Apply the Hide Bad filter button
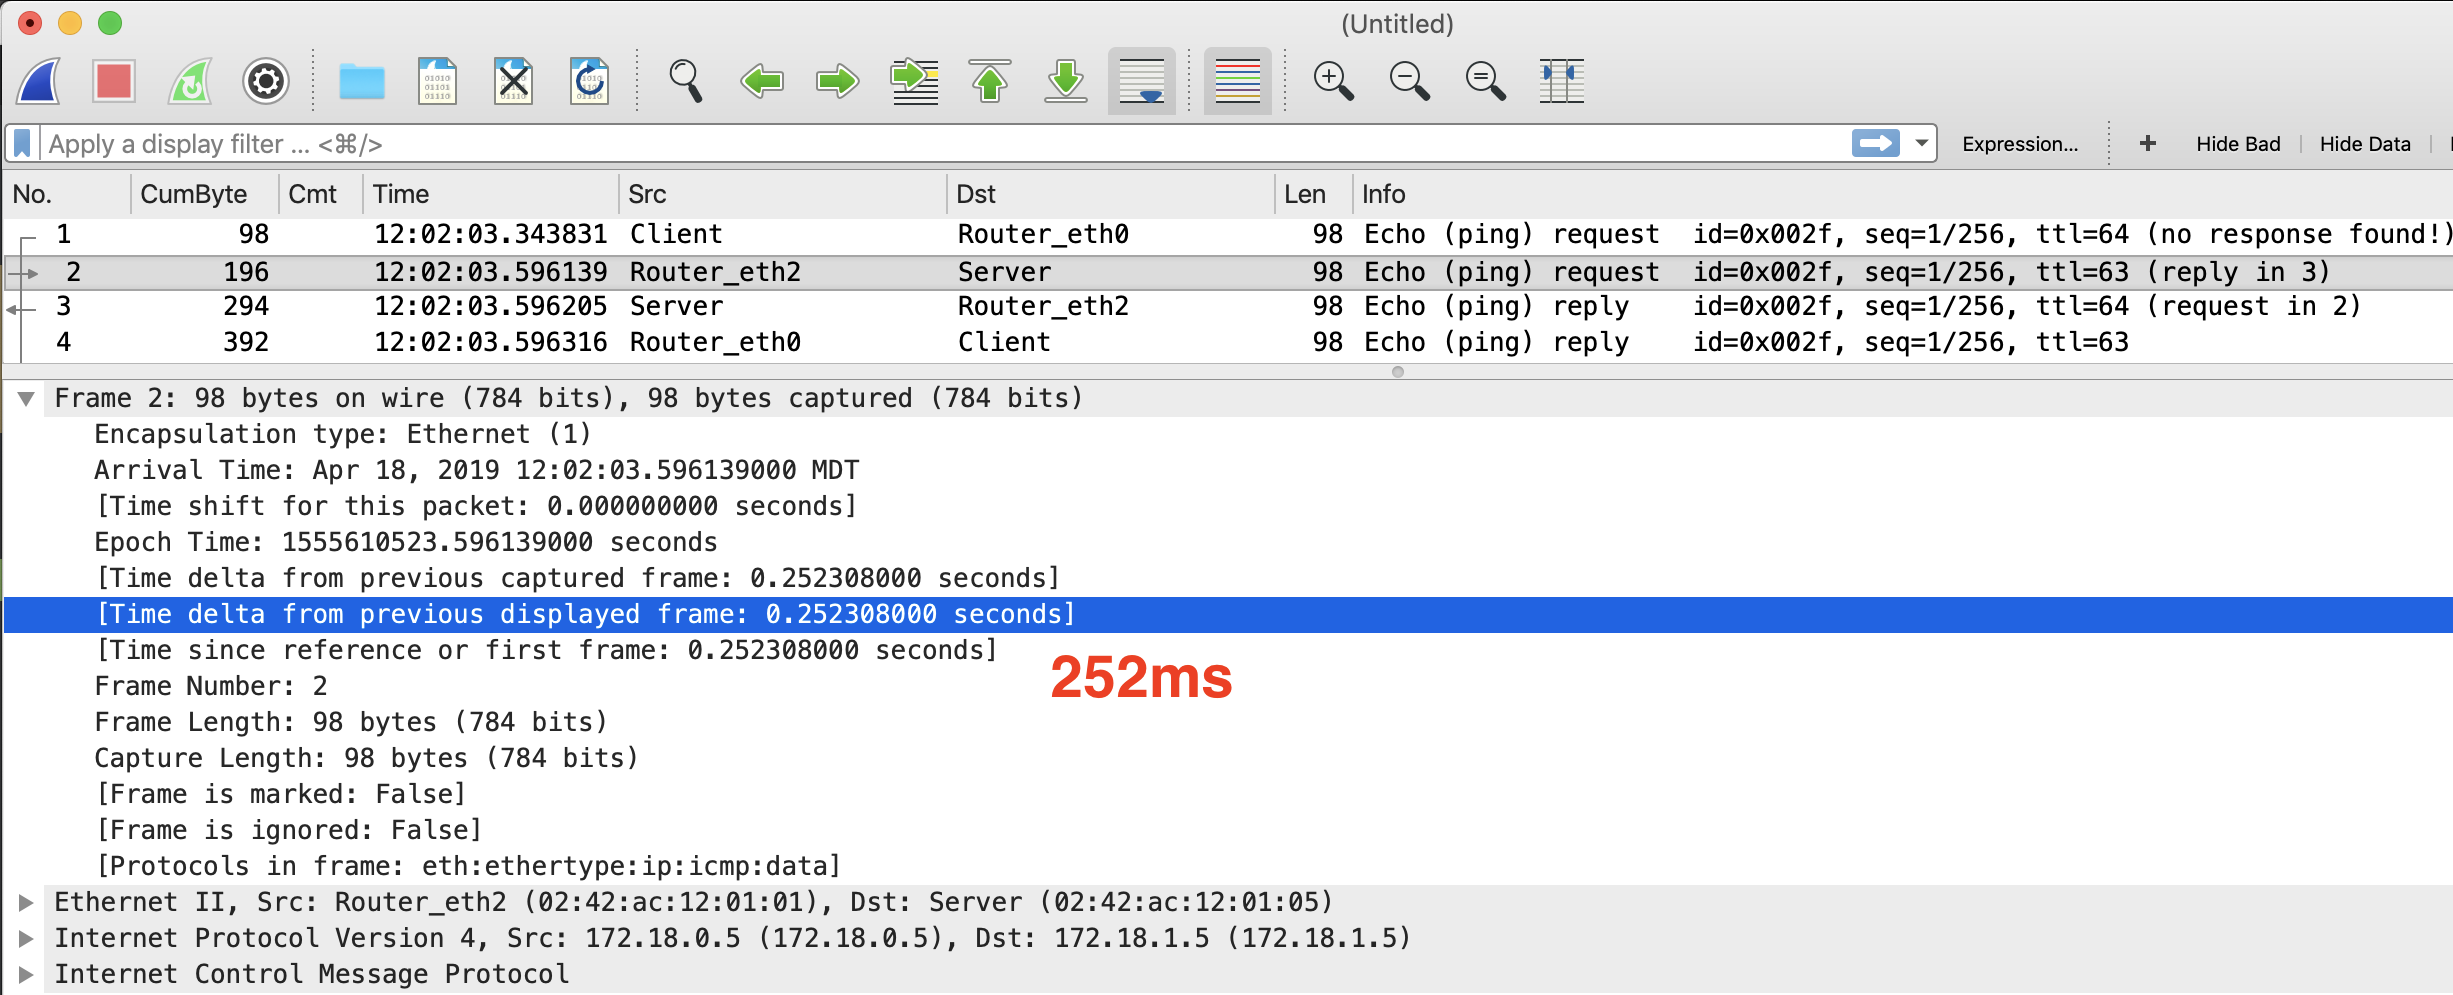The height and width of the screenshot is (995, 2453). point(2238,144)
